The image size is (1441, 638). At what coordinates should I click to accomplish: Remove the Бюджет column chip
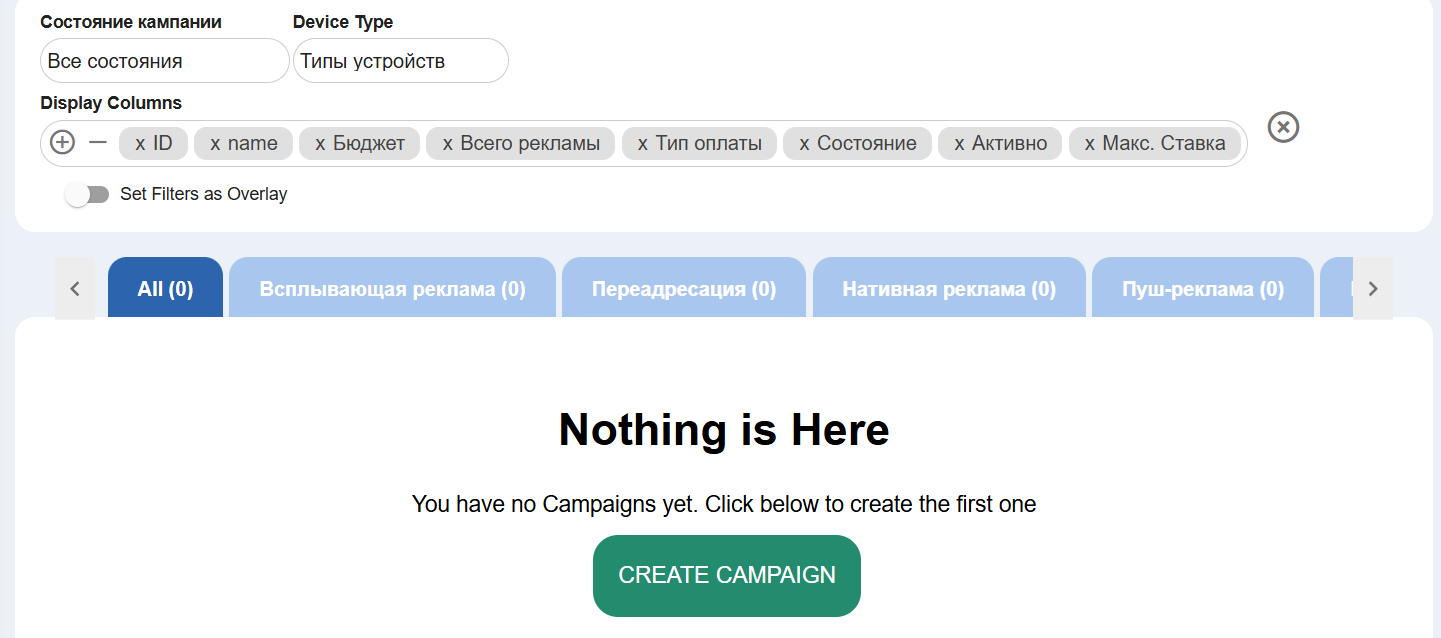[x=320, y=144]
